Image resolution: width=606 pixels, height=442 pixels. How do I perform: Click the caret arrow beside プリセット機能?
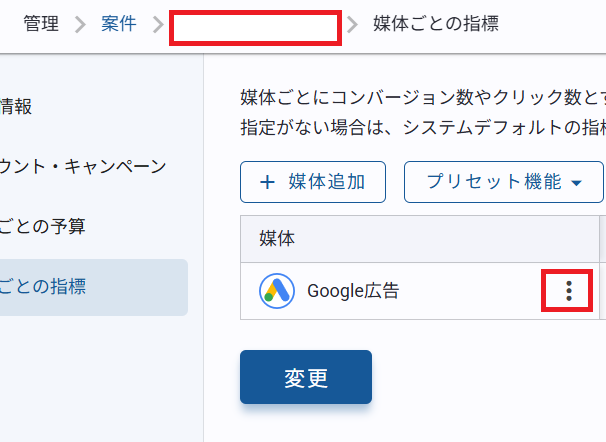[x=578, y=183]
